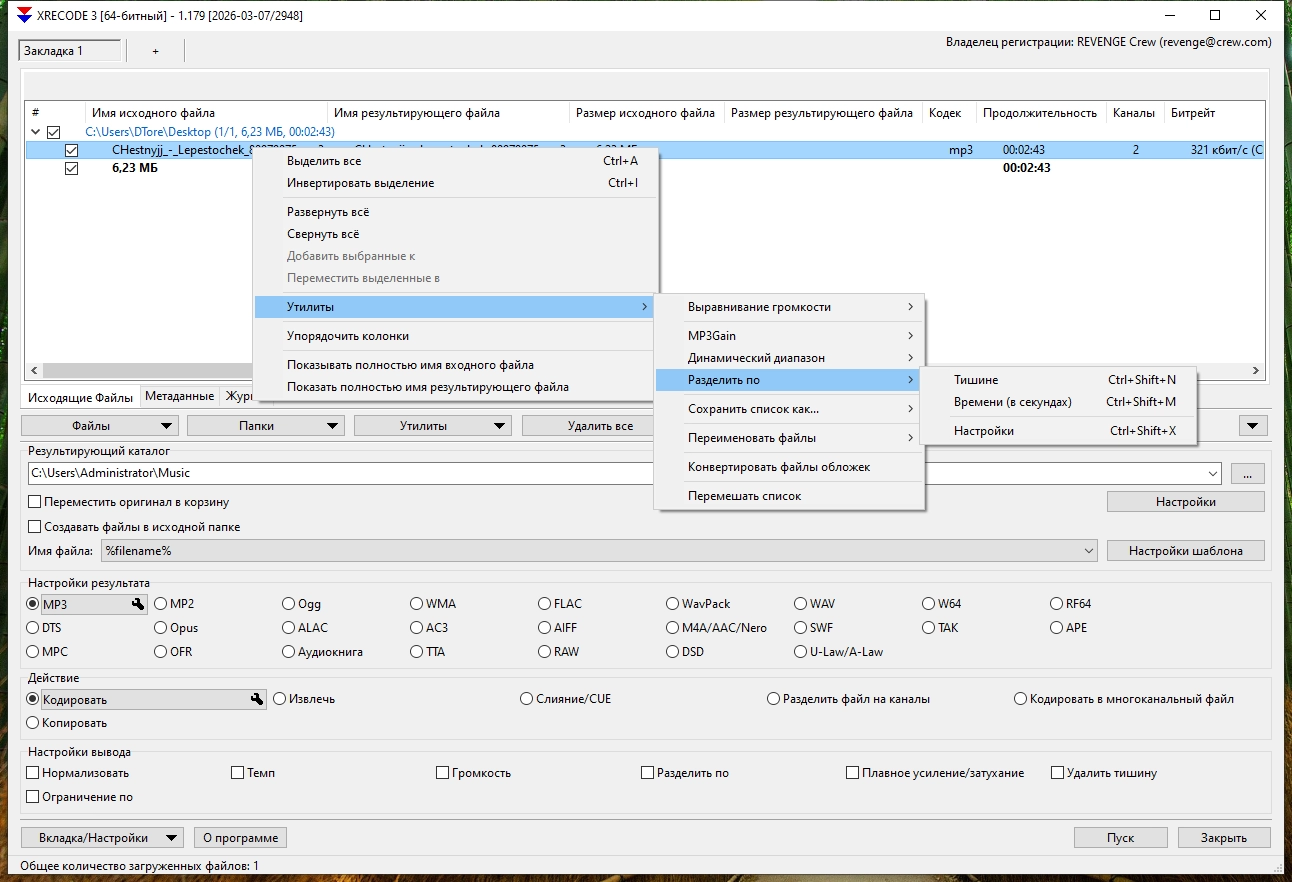Open the Сохранить список как... submenu
The image size is (1292, 882).
[x=790, y=409]
